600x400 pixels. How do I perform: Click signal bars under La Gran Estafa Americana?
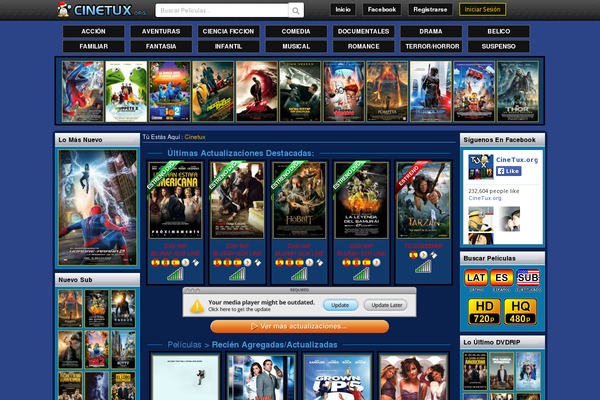point(175,274)
